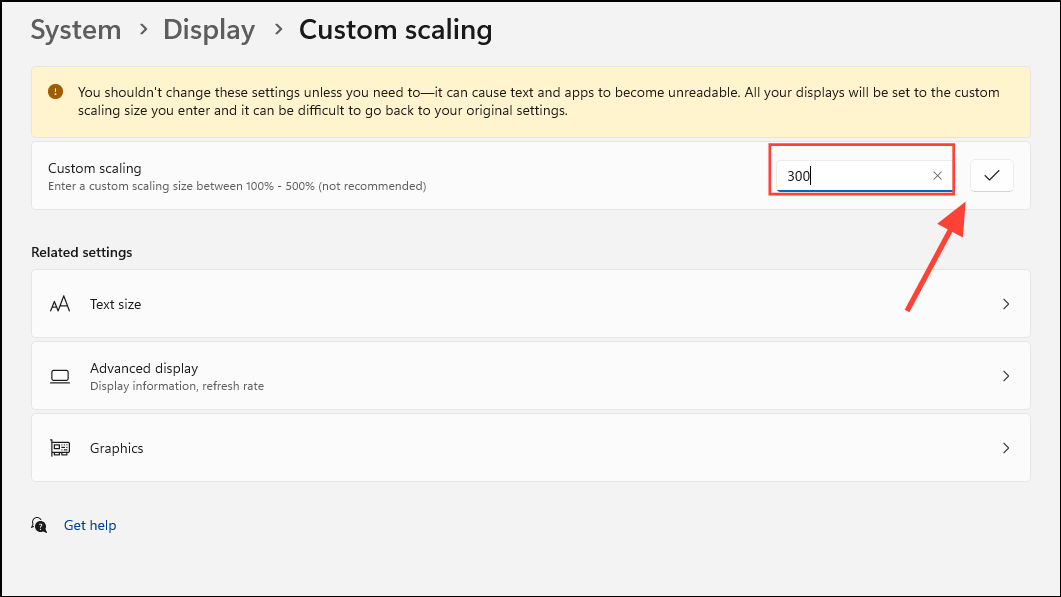The height and width of the screenshot is (597, 1061).
Task: Open Advanced display to view refresh rate
Action: [x=530, y=376]
